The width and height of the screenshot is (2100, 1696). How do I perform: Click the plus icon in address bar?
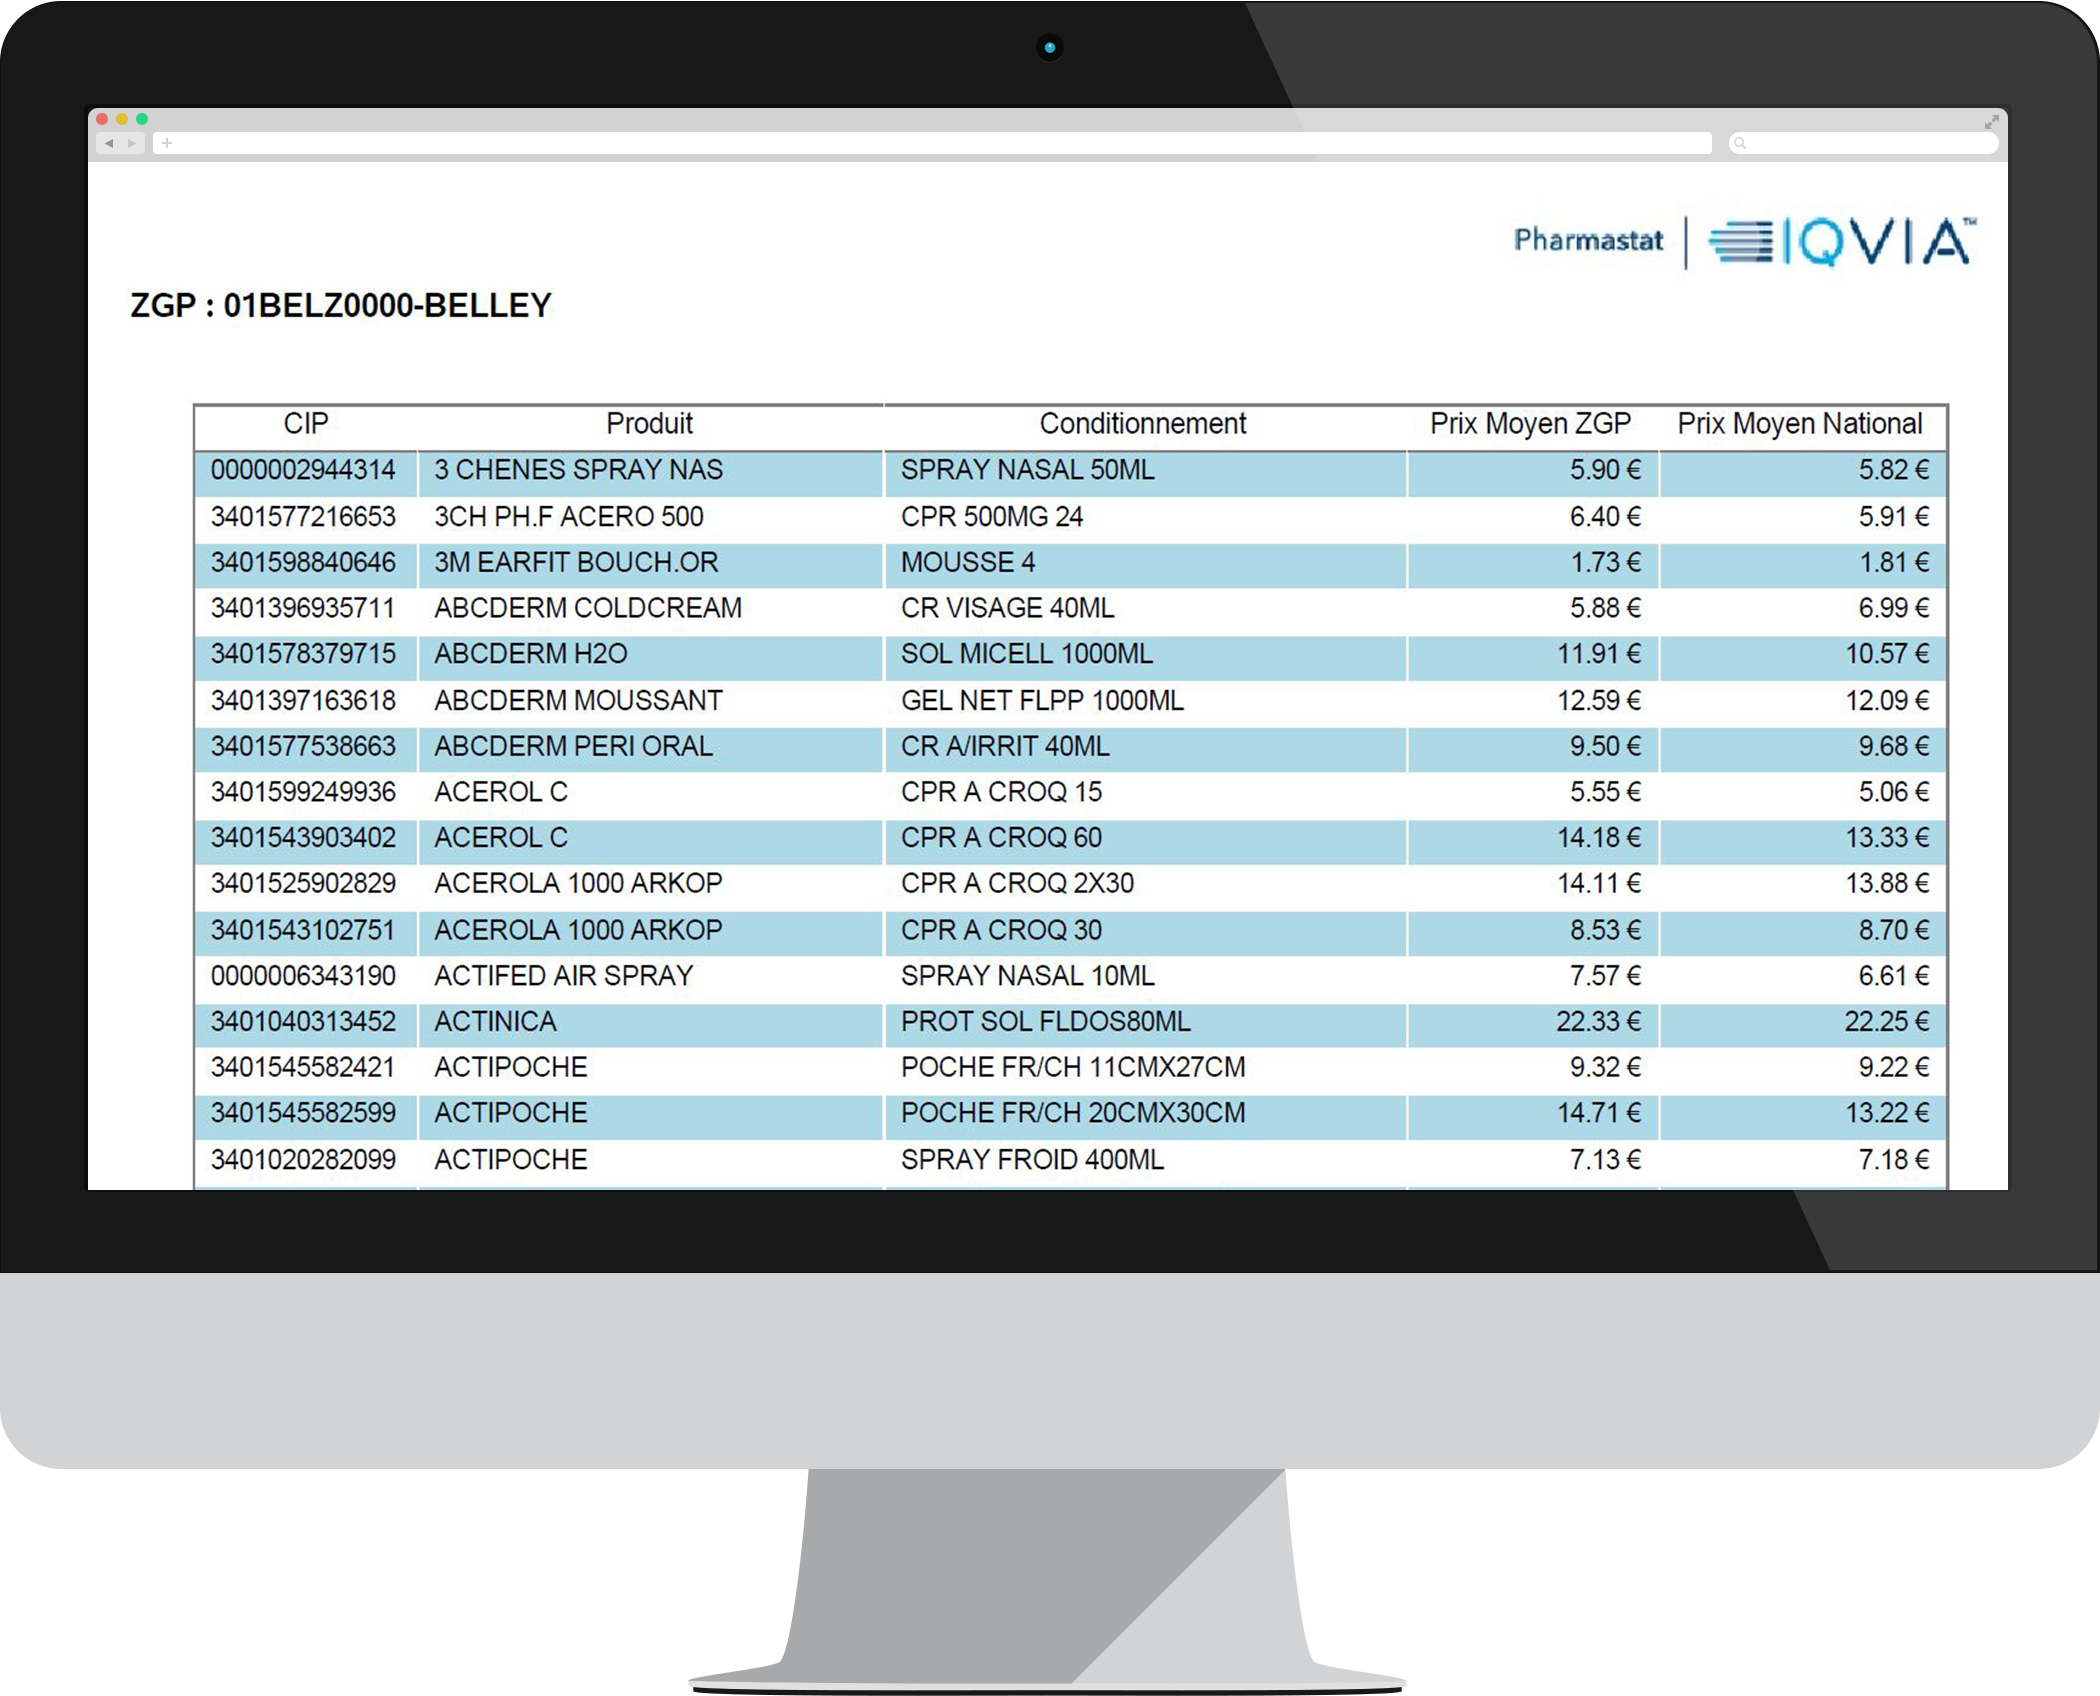pyautogui.click(x=167, y=144)
